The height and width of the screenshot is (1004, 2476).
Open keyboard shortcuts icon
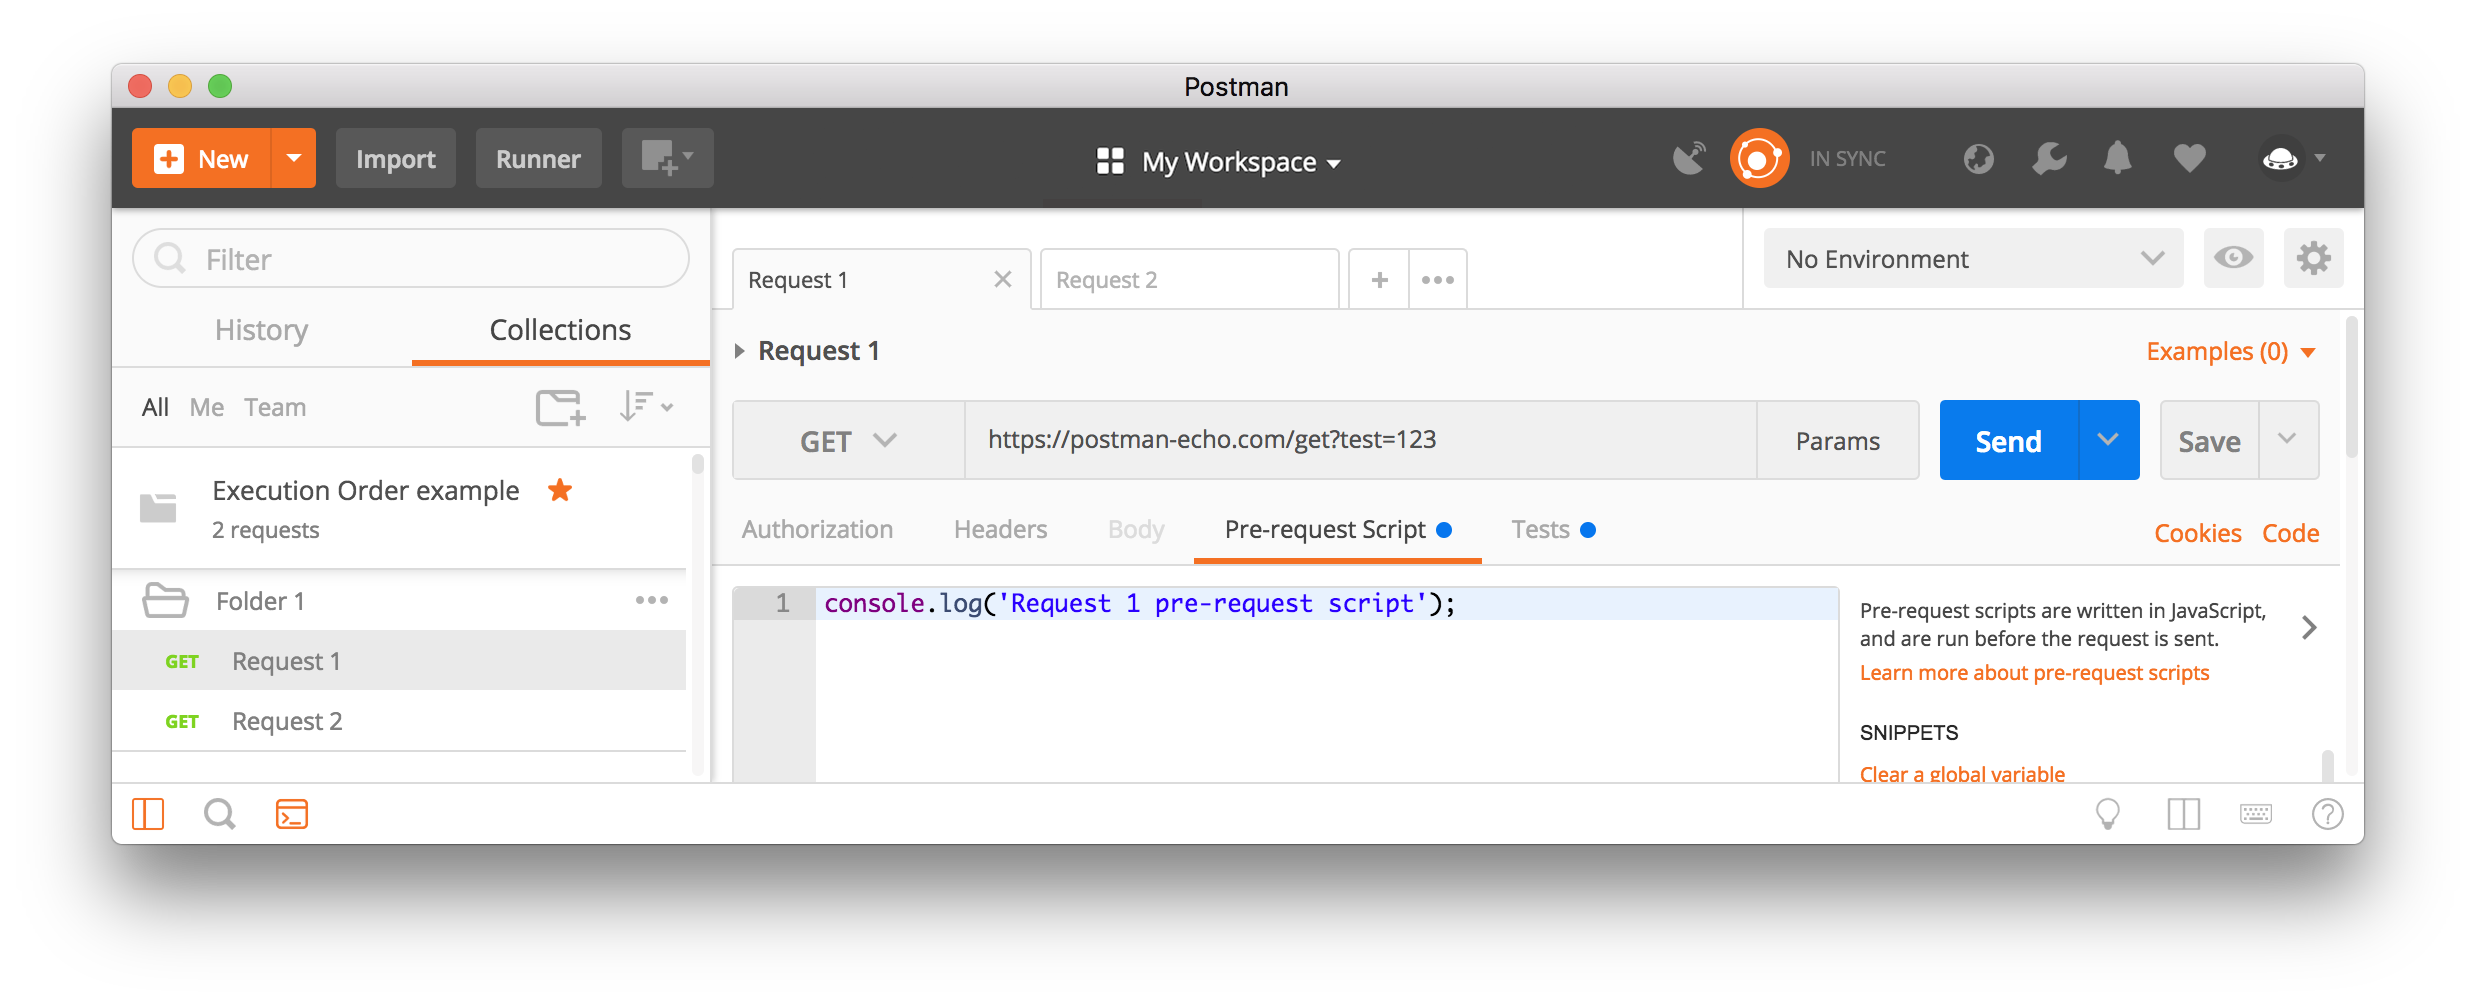(x=2256, y=814)
